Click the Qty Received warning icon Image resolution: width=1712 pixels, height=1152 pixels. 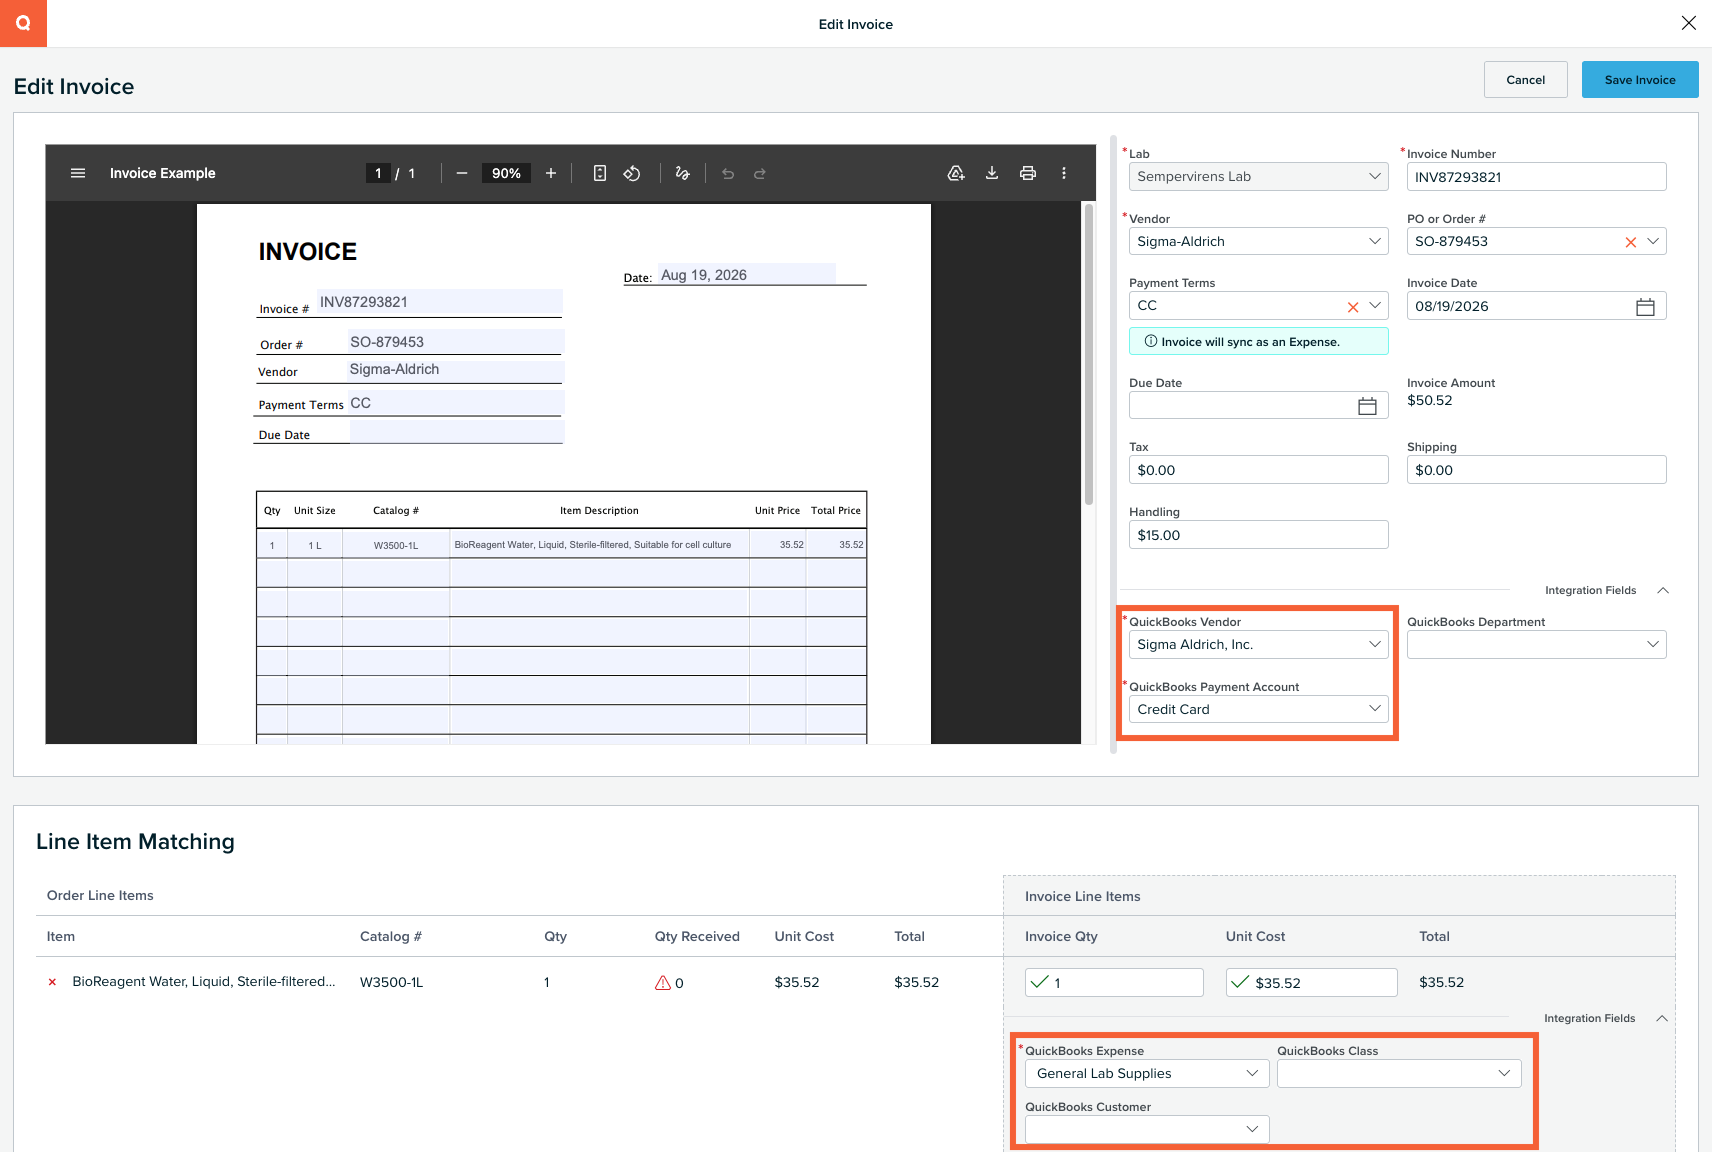point(662,983)
